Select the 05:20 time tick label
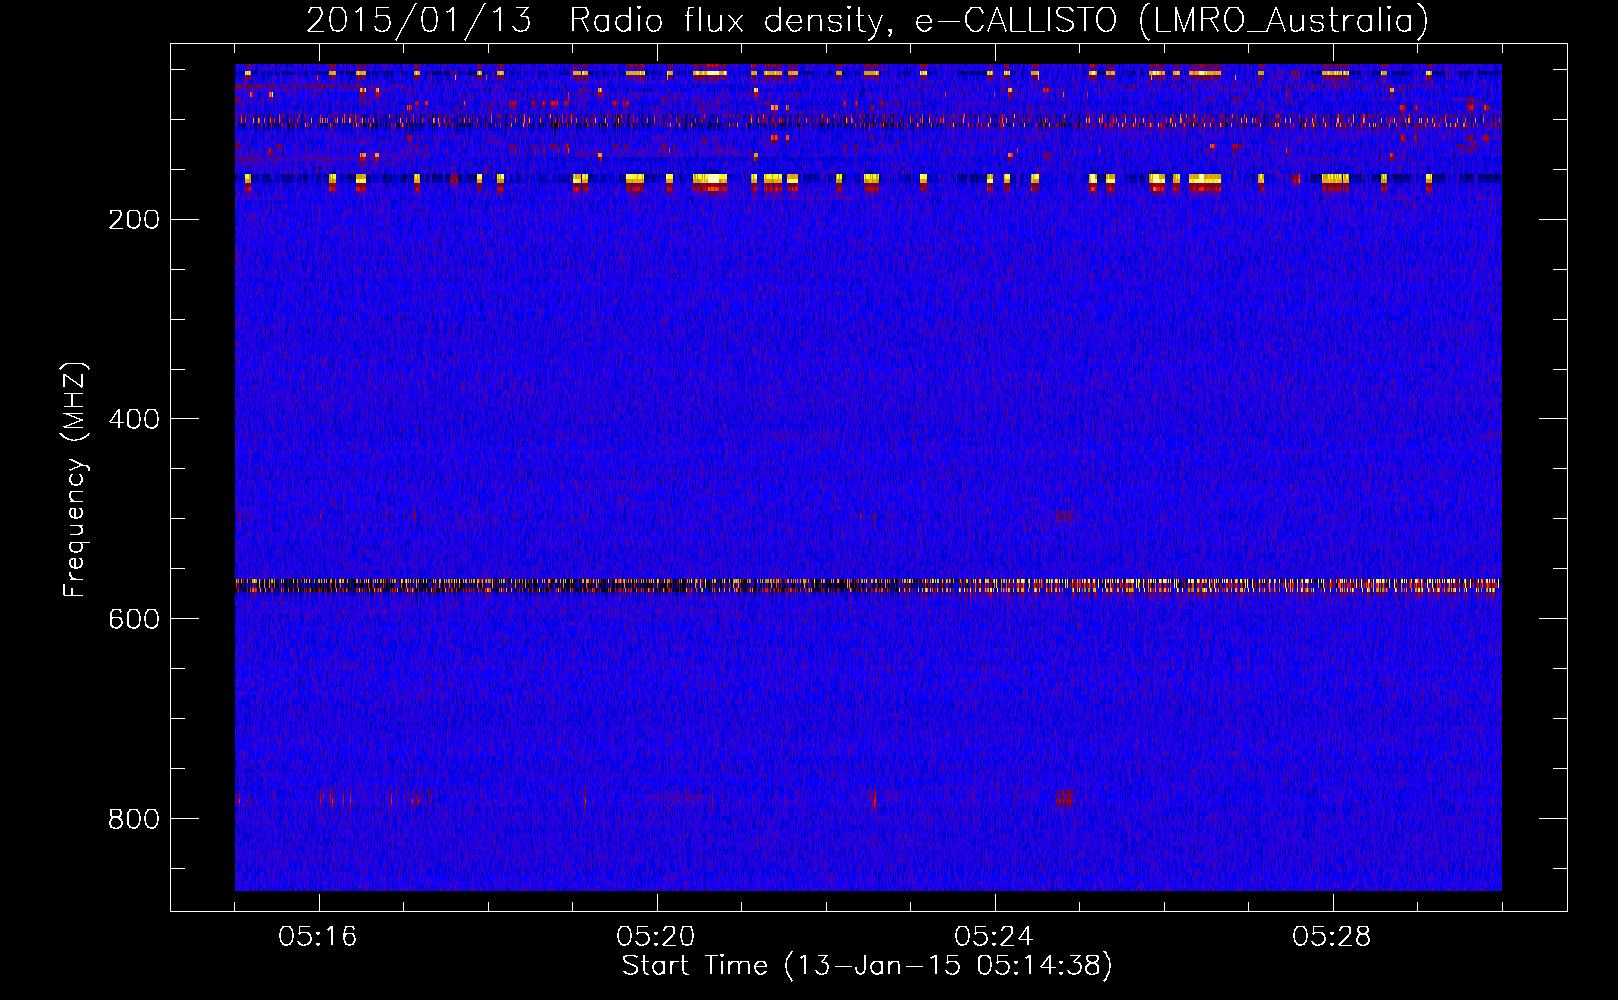The height and width of the screenshot is (1000, 1618). (656, 936)
